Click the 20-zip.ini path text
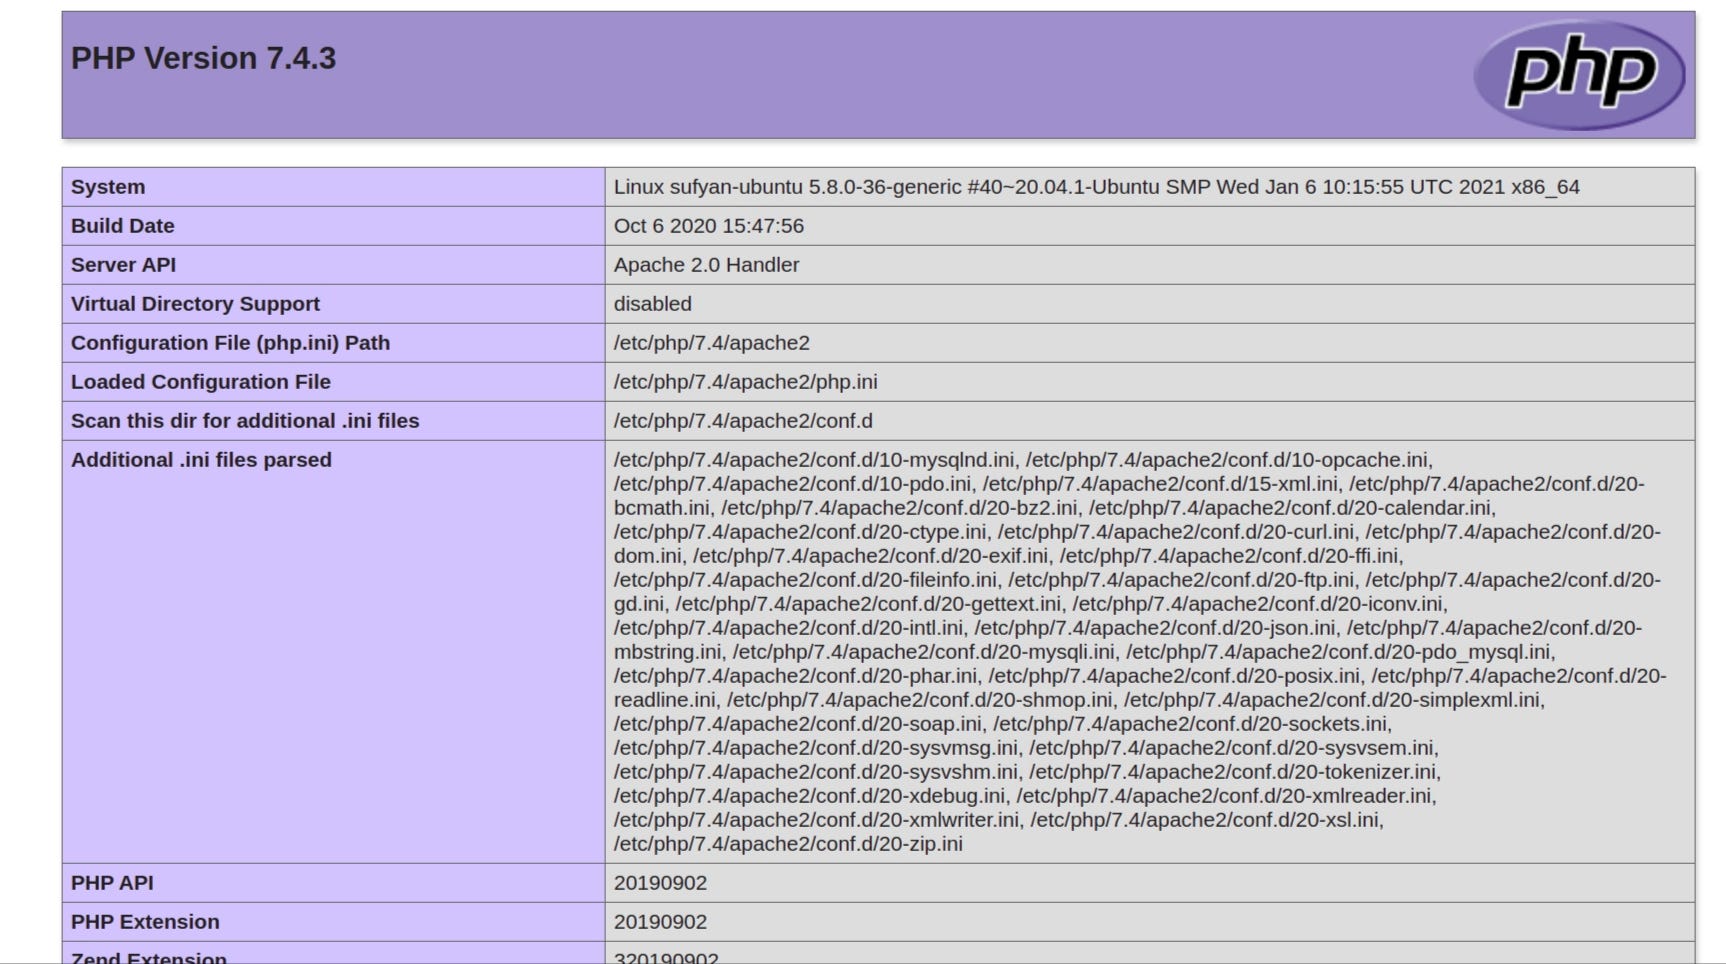 [x=788, y=844]
